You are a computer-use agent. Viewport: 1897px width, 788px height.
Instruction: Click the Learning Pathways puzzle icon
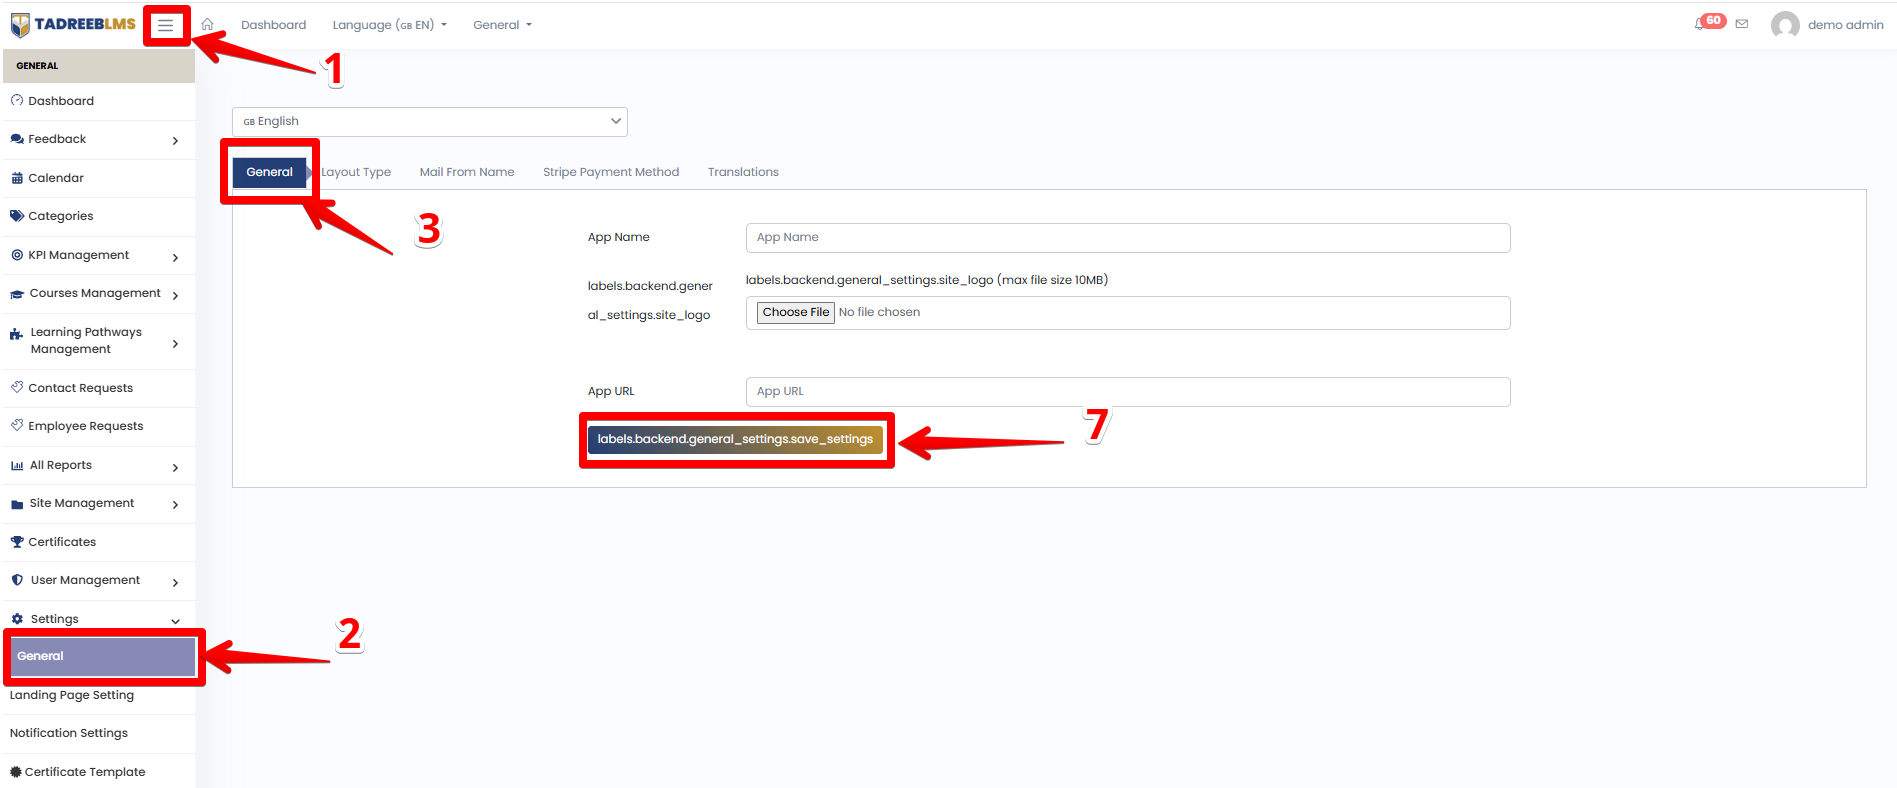click(x=17, y=334)
